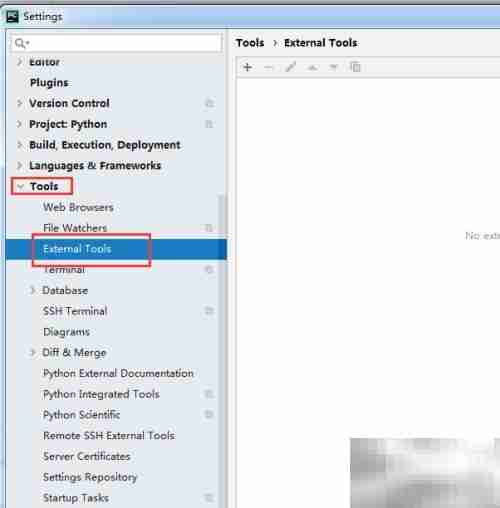Screen dimensions: 500x508
Task: Click the move up arrow icon
Action: click(x=312, y=68)
